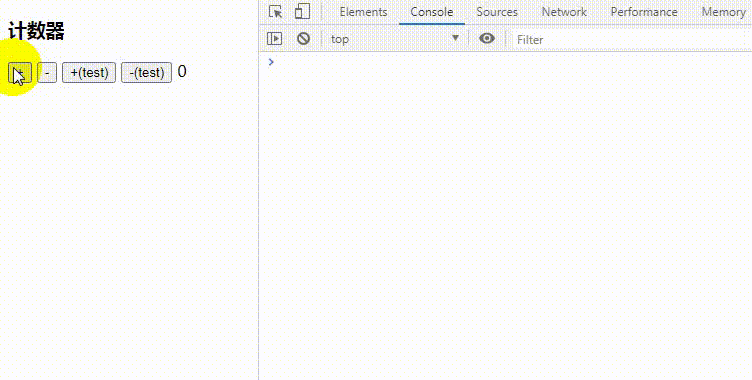Click the +(test) button
752x380 pixels.
pyautogui.click(x=89, y=73)
